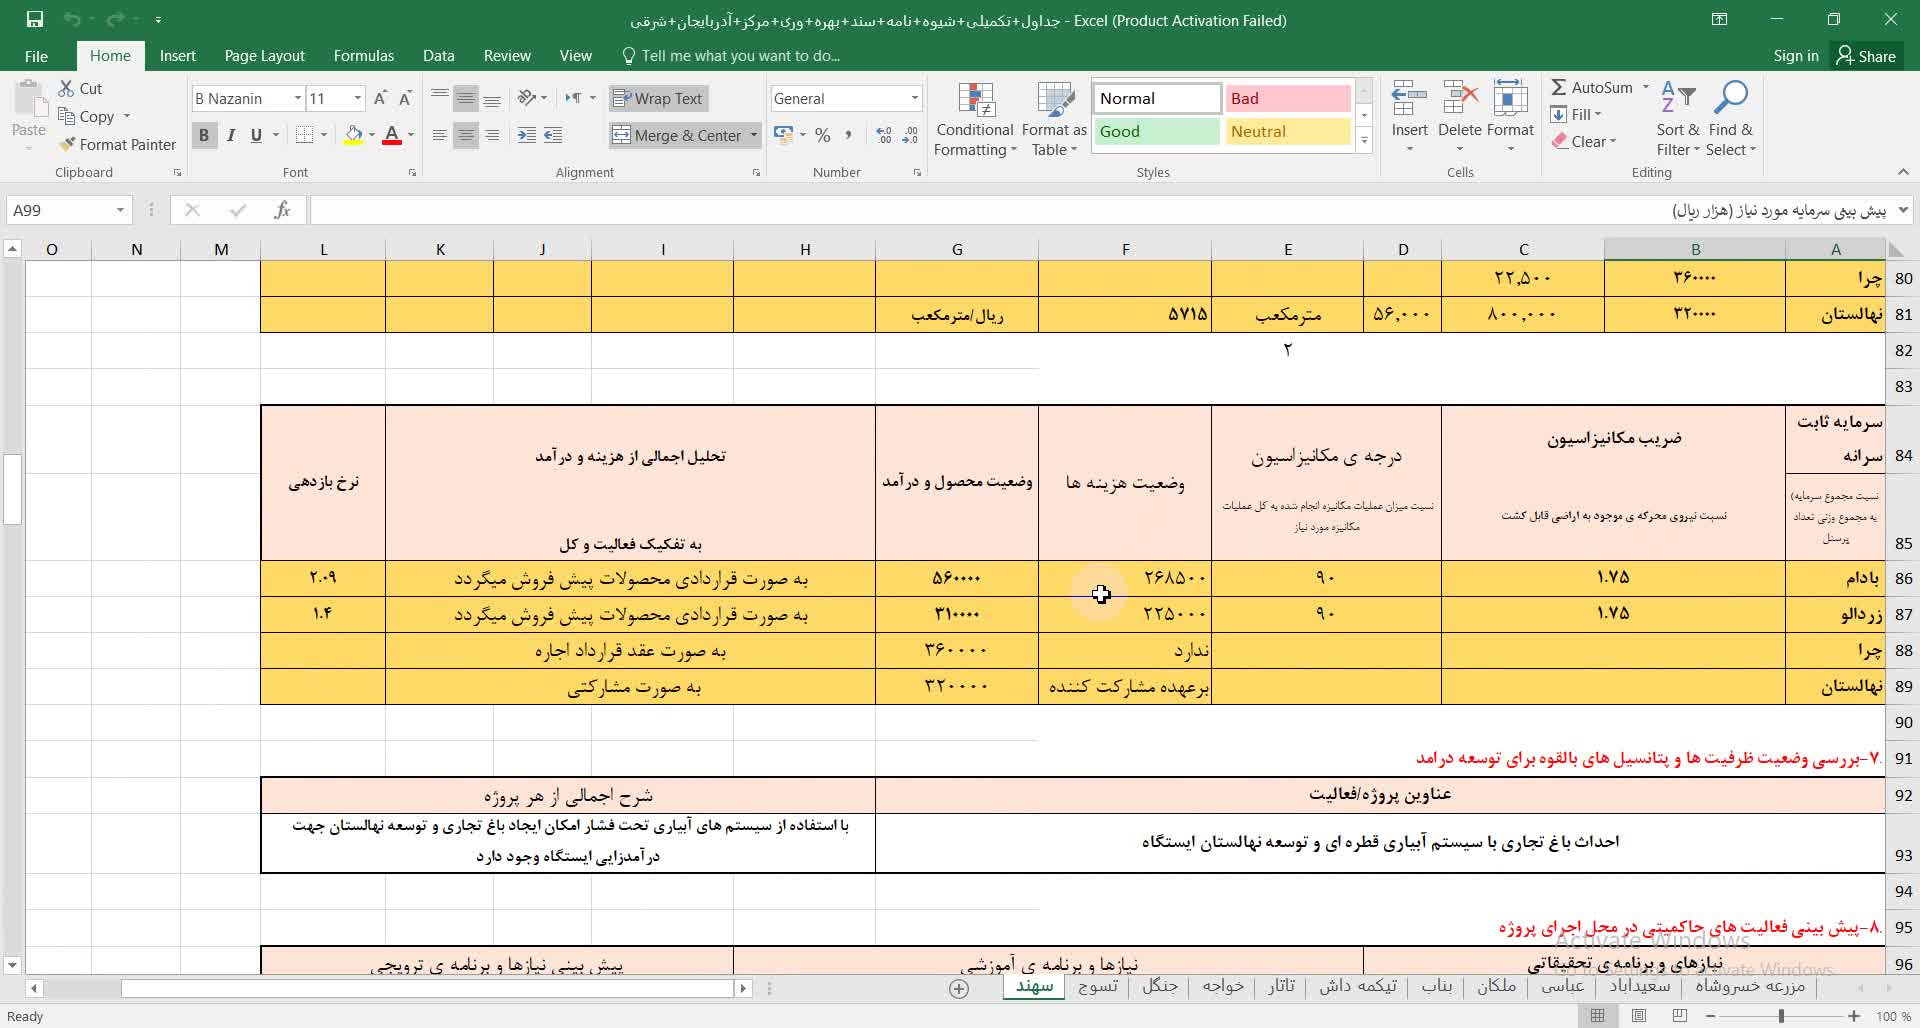
Task: Open the font name dropdown
Action: coord(297,98)
